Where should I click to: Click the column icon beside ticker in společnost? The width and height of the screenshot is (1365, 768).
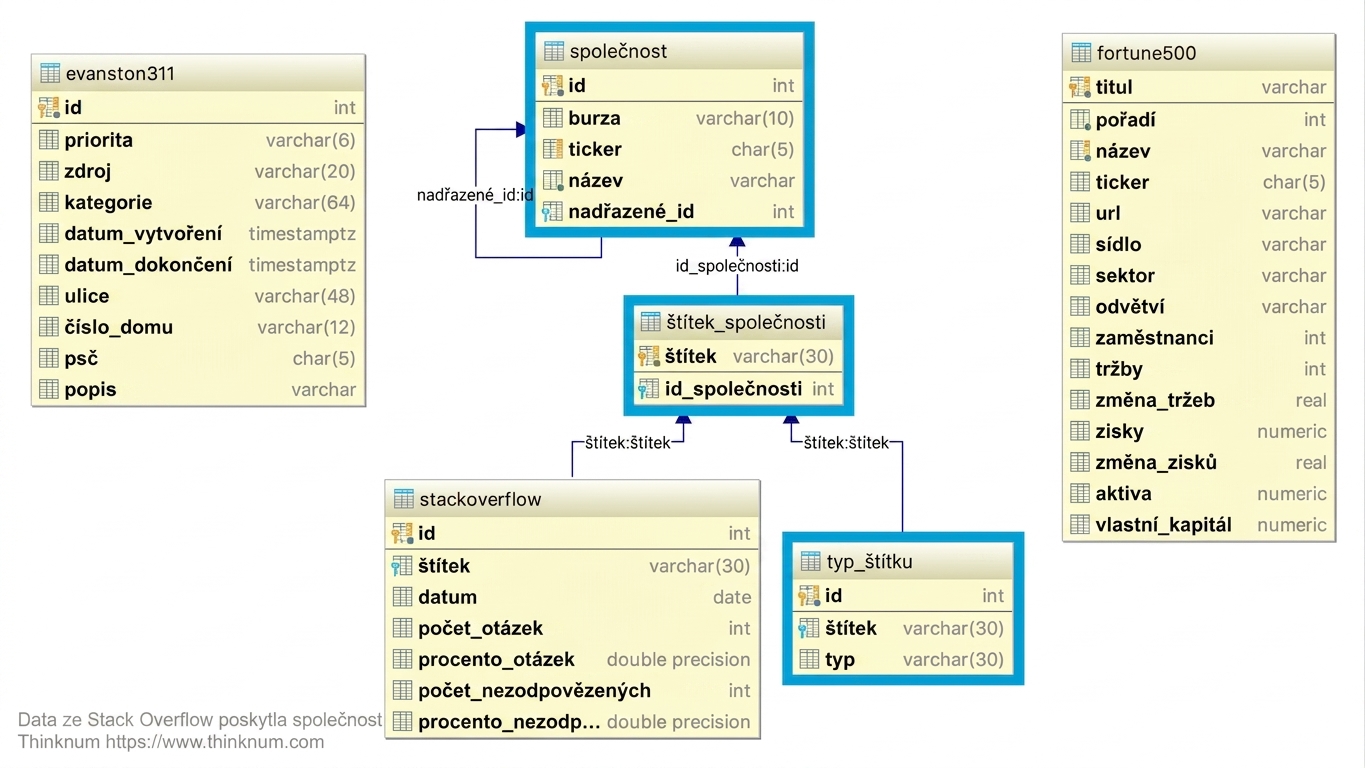[x=553, y=150]
